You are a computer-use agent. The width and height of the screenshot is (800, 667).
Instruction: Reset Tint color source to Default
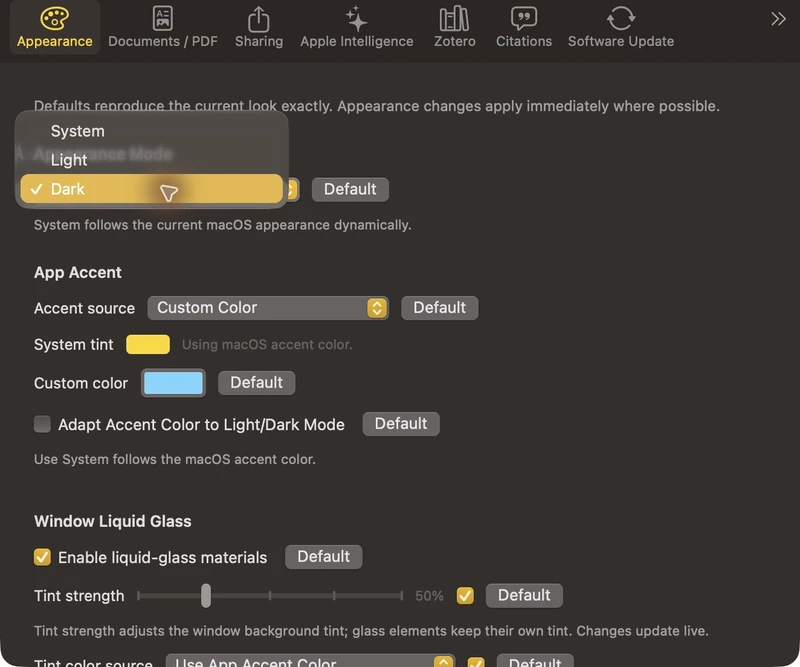pyautogui.click(x=535, y=661)
